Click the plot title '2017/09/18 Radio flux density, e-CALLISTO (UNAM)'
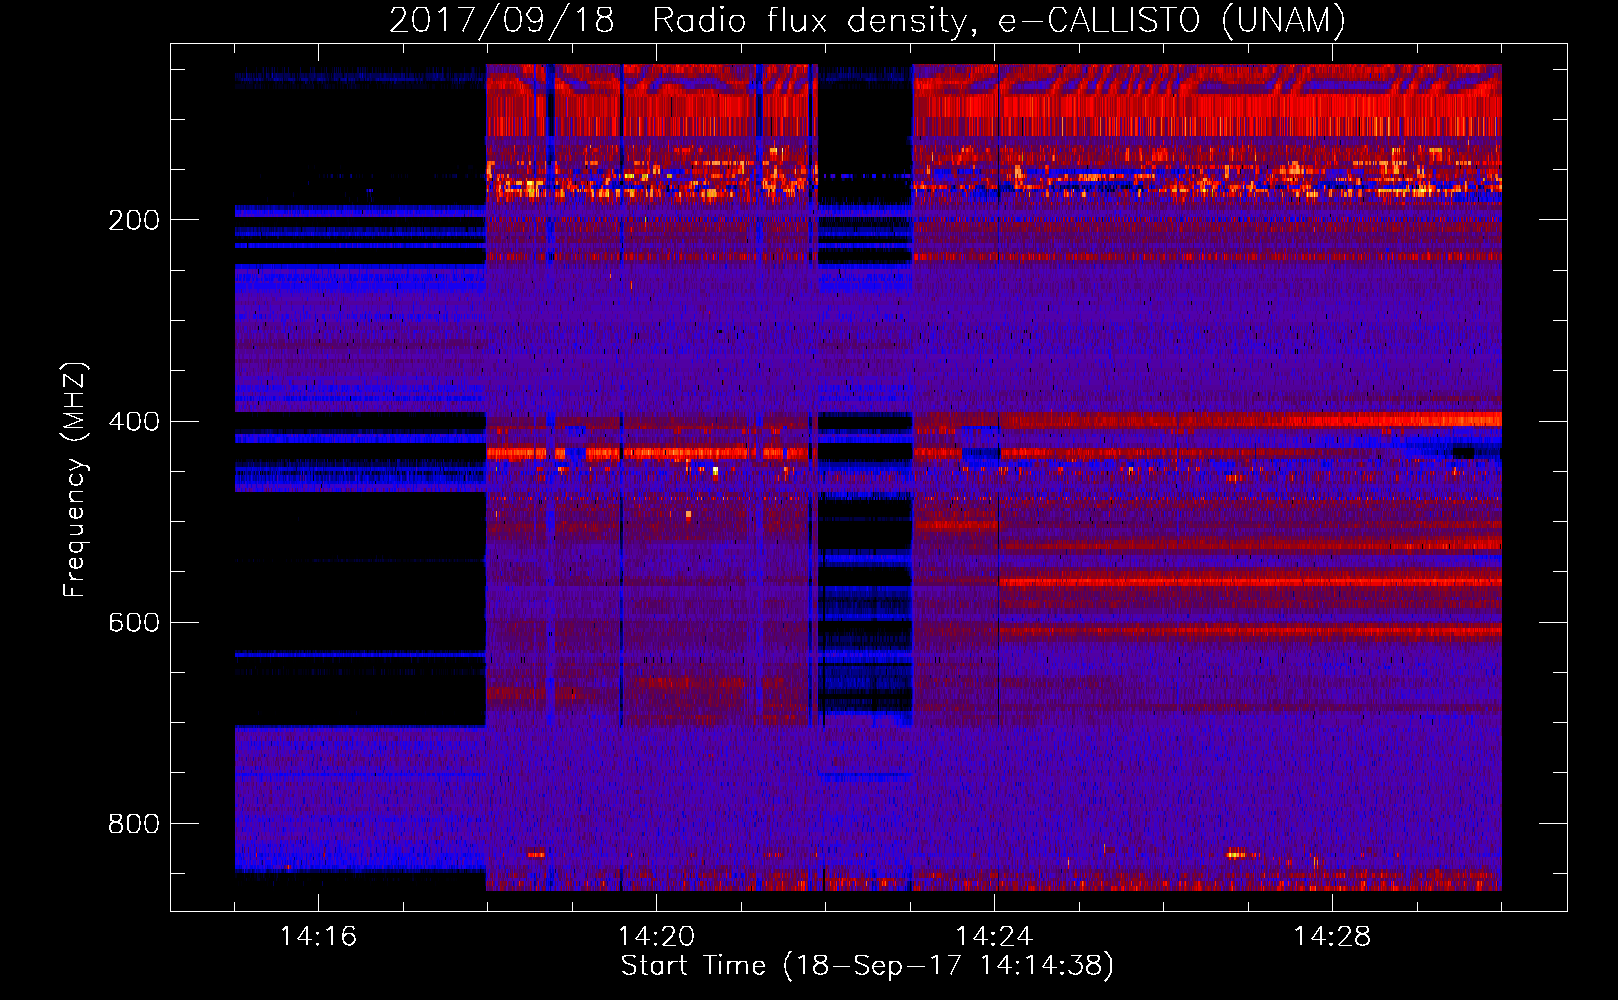 point(867,20)
